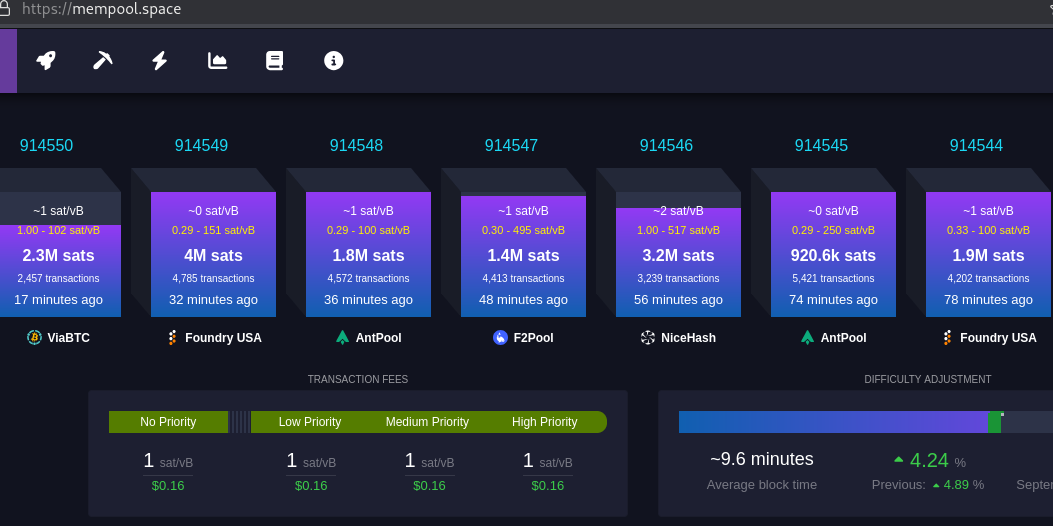Click Foundry USA logo under block 914544
The width and height of the screenshot is (1053, 526).
[947, 337]
